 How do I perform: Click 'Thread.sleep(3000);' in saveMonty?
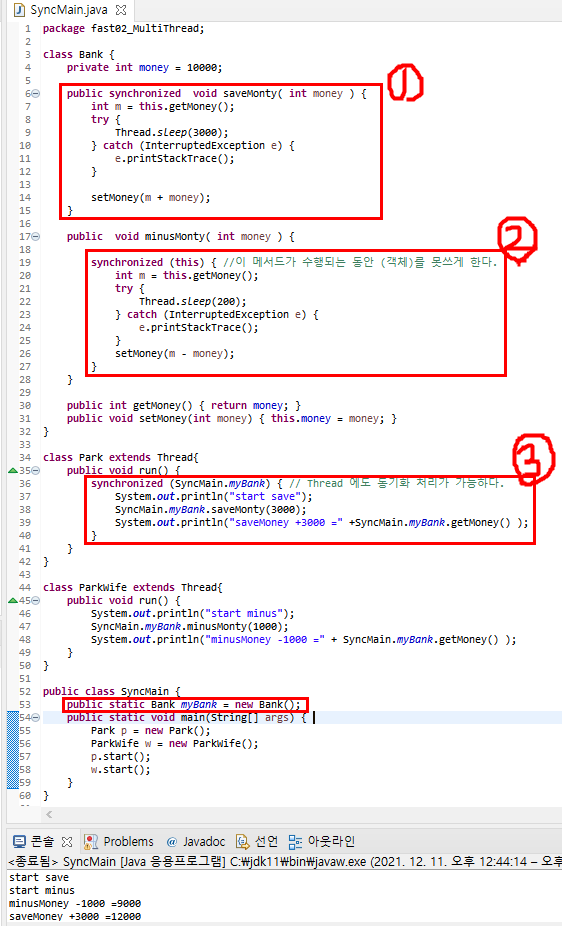171,132
